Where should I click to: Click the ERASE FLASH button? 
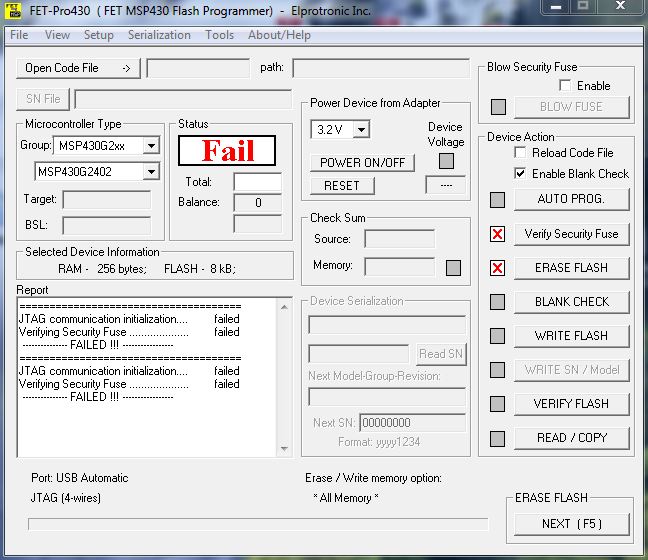572,268
